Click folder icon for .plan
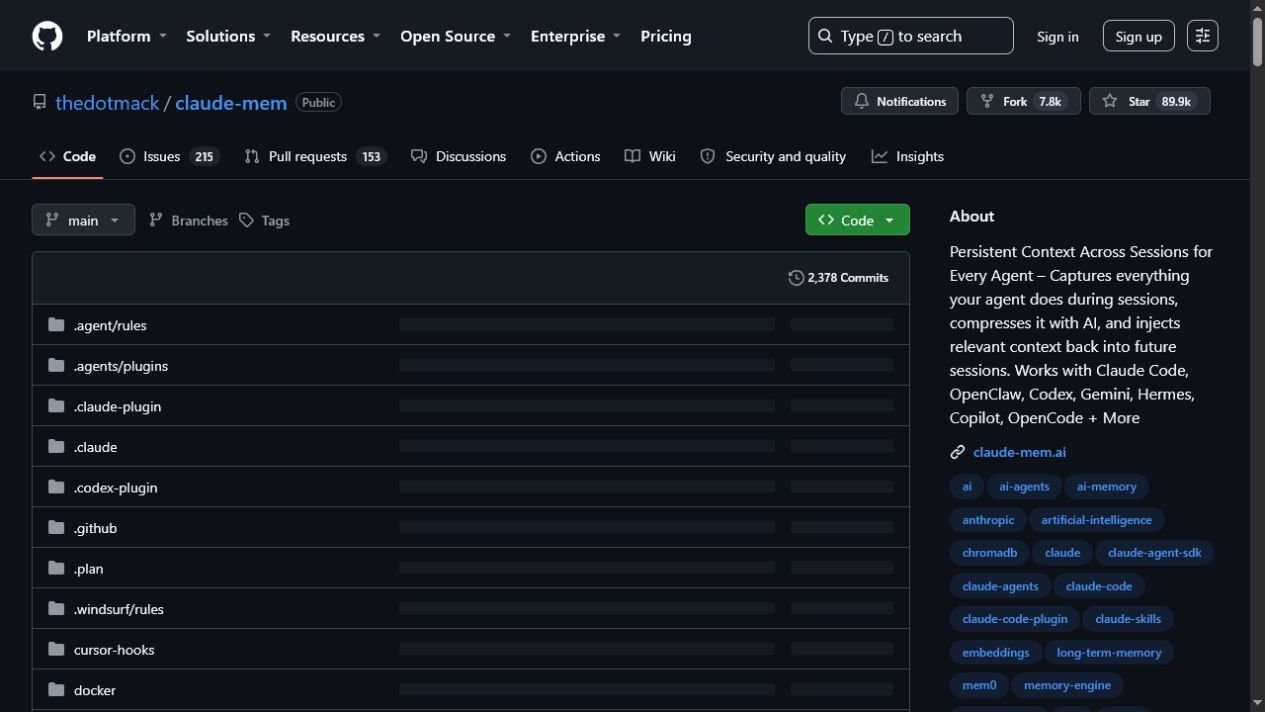This screenshot has height=712, width=1265. coord(56,568)
